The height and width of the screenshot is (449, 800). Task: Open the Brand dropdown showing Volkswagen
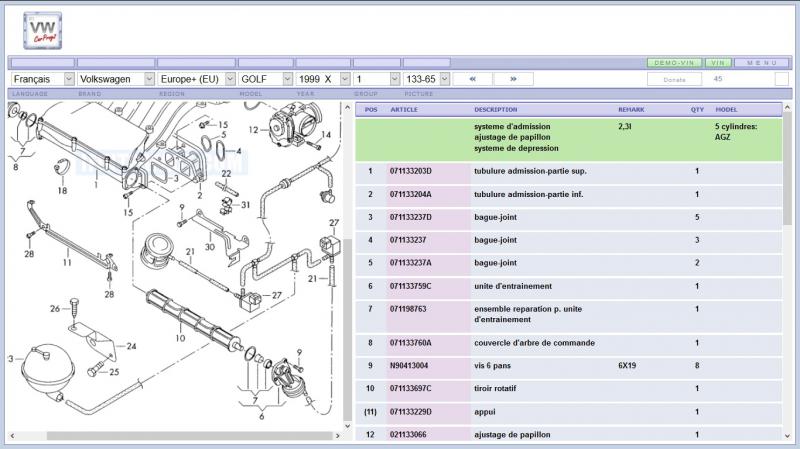116,79
